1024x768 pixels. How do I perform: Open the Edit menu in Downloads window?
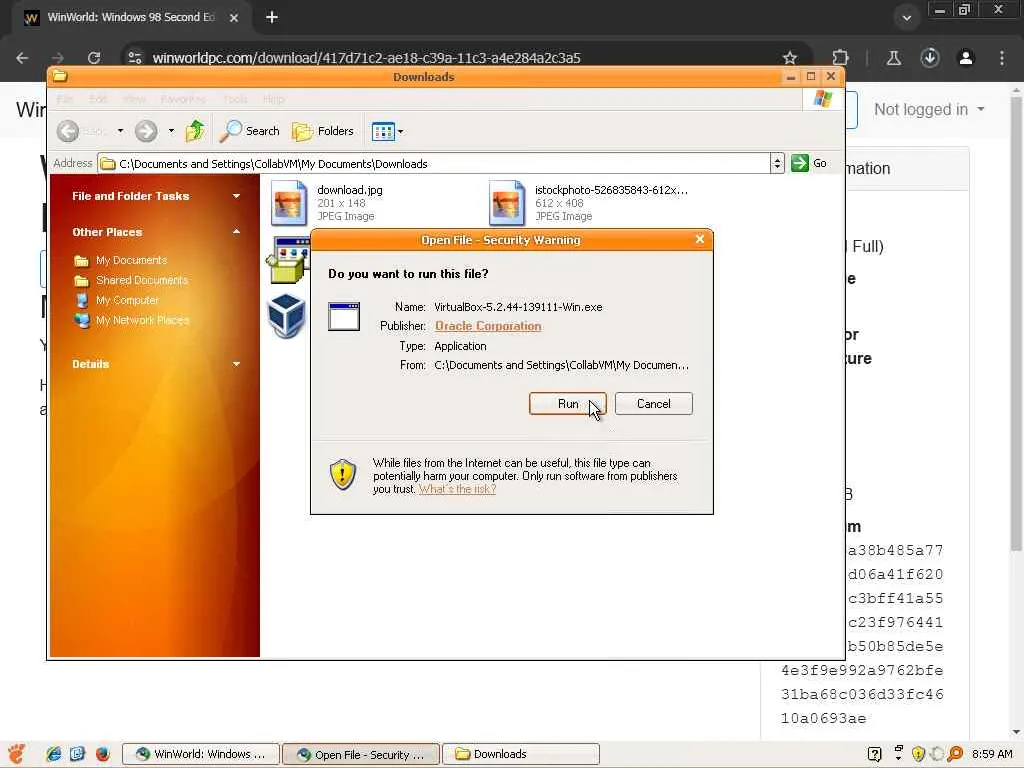click(98, 99)
